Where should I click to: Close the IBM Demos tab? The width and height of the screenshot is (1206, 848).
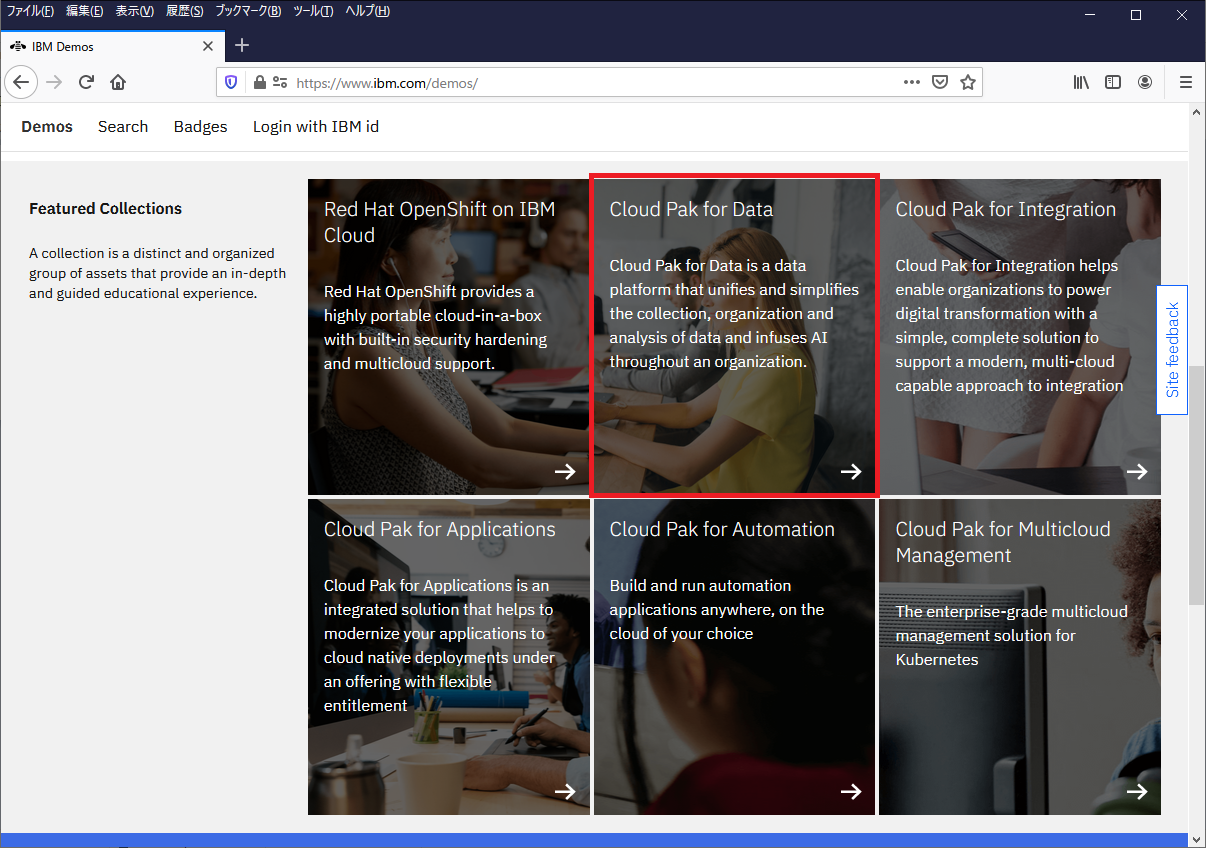(x=208, y=46)
